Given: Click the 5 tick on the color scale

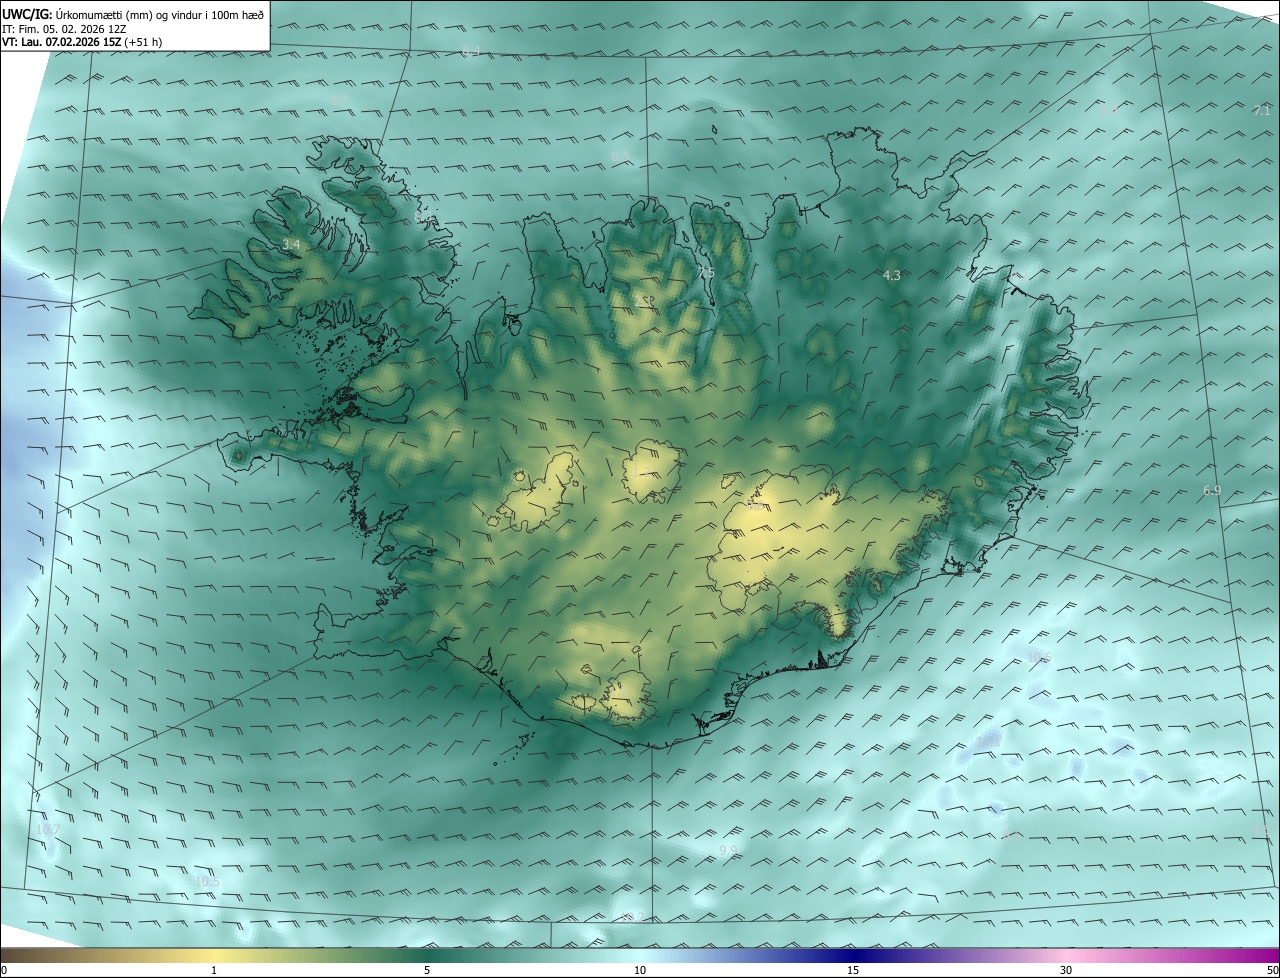Looking at the screenshot, I should click(427, 971).
